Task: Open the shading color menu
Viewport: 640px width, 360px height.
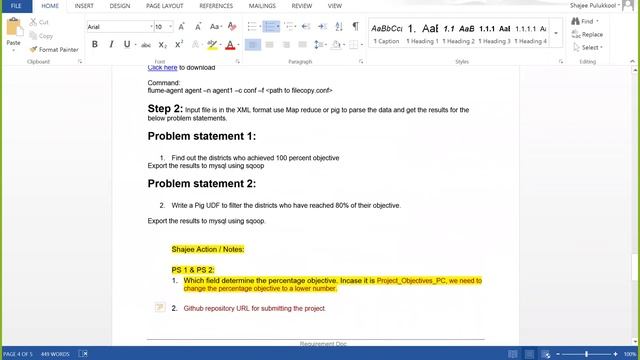Action: pyautogui.click(x=337, y=44)
